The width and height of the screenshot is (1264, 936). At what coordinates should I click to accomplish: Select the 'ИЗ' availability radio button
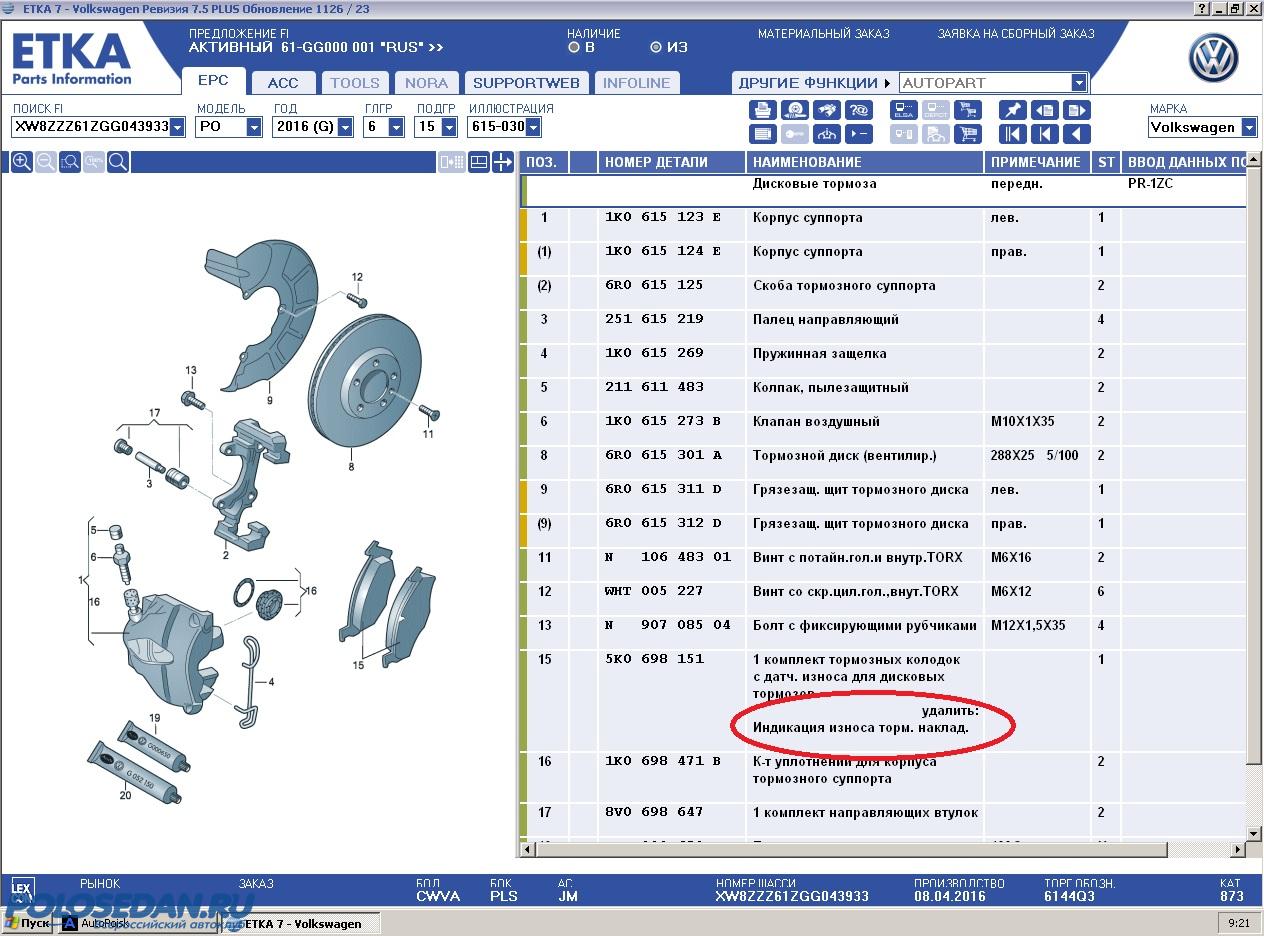(x=656, y=47)
